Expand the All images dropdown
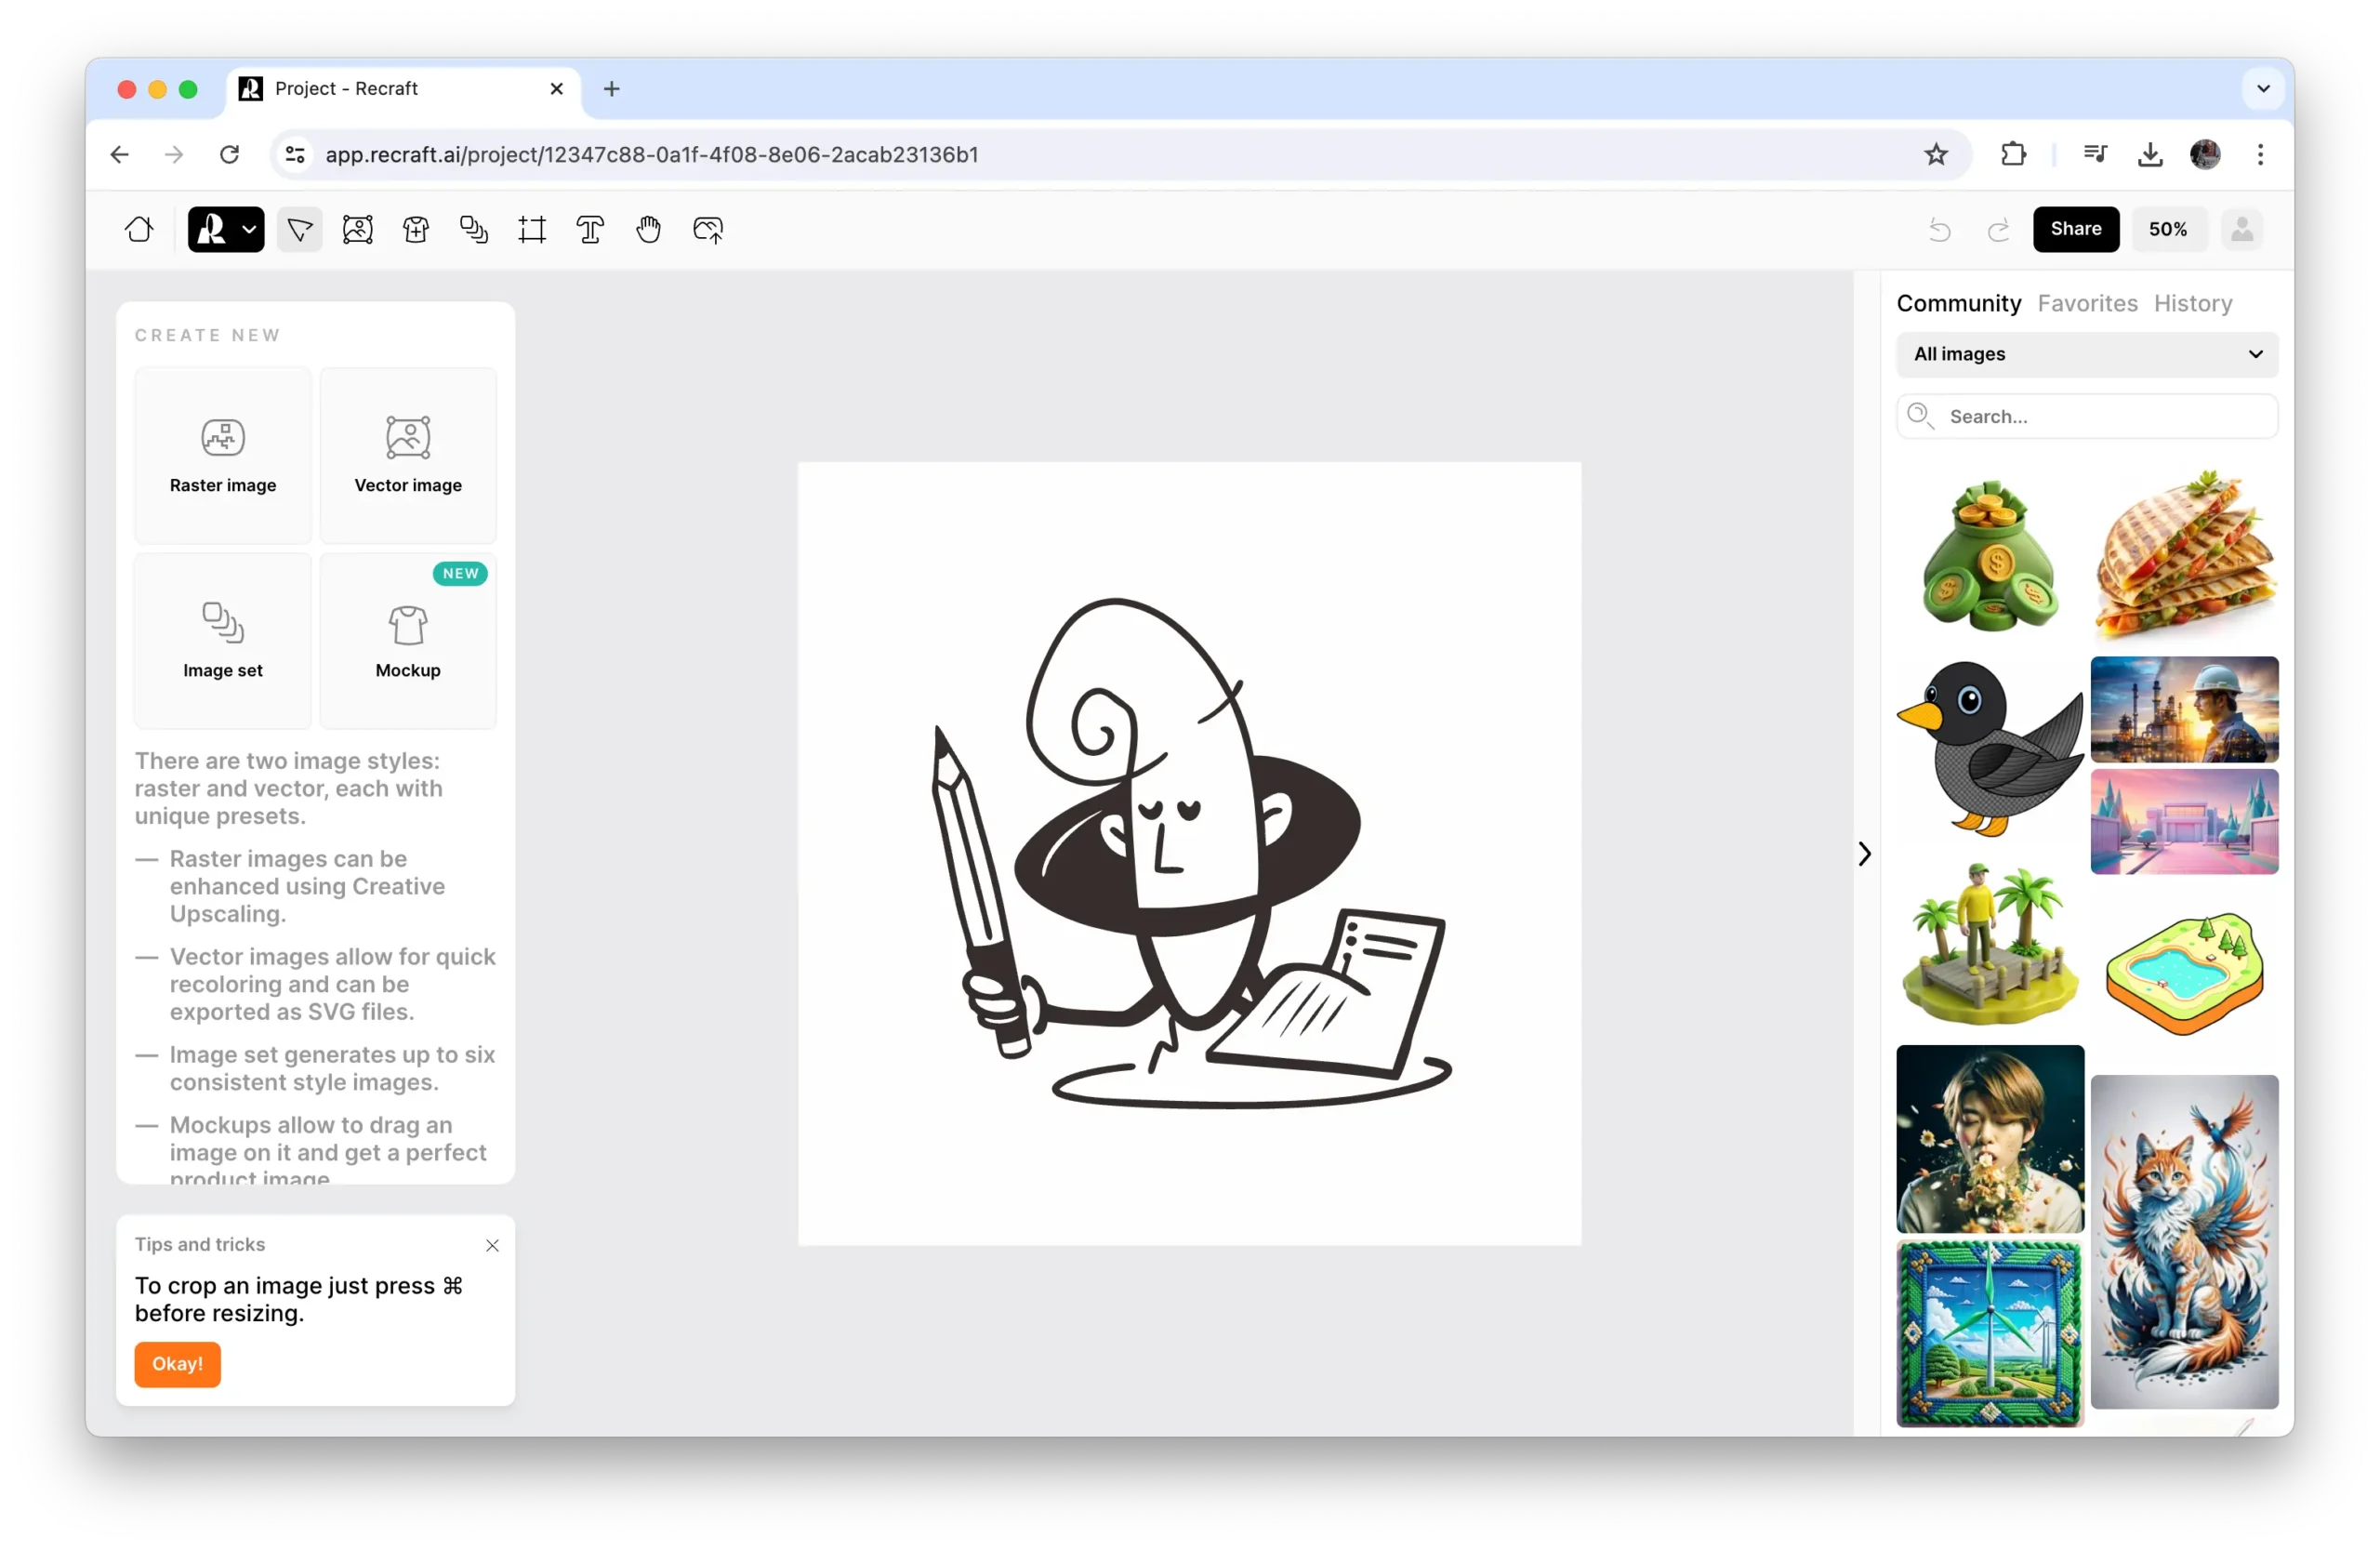Viewport: 2380px width, 1550px height. coord(2087,354)
